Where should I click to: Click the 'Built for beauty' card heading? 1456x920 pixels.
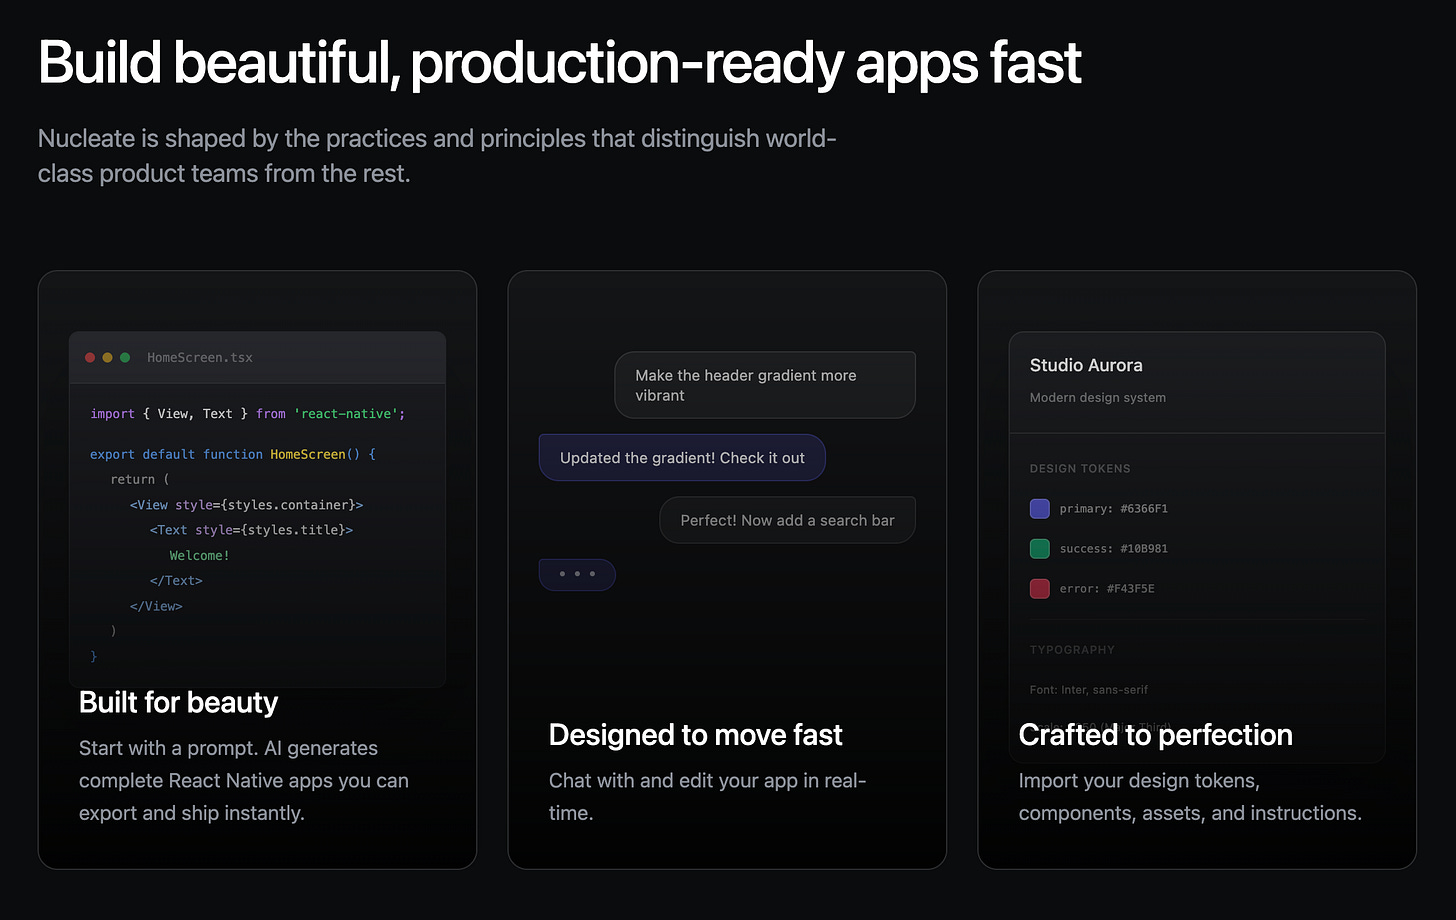(179, 702)
